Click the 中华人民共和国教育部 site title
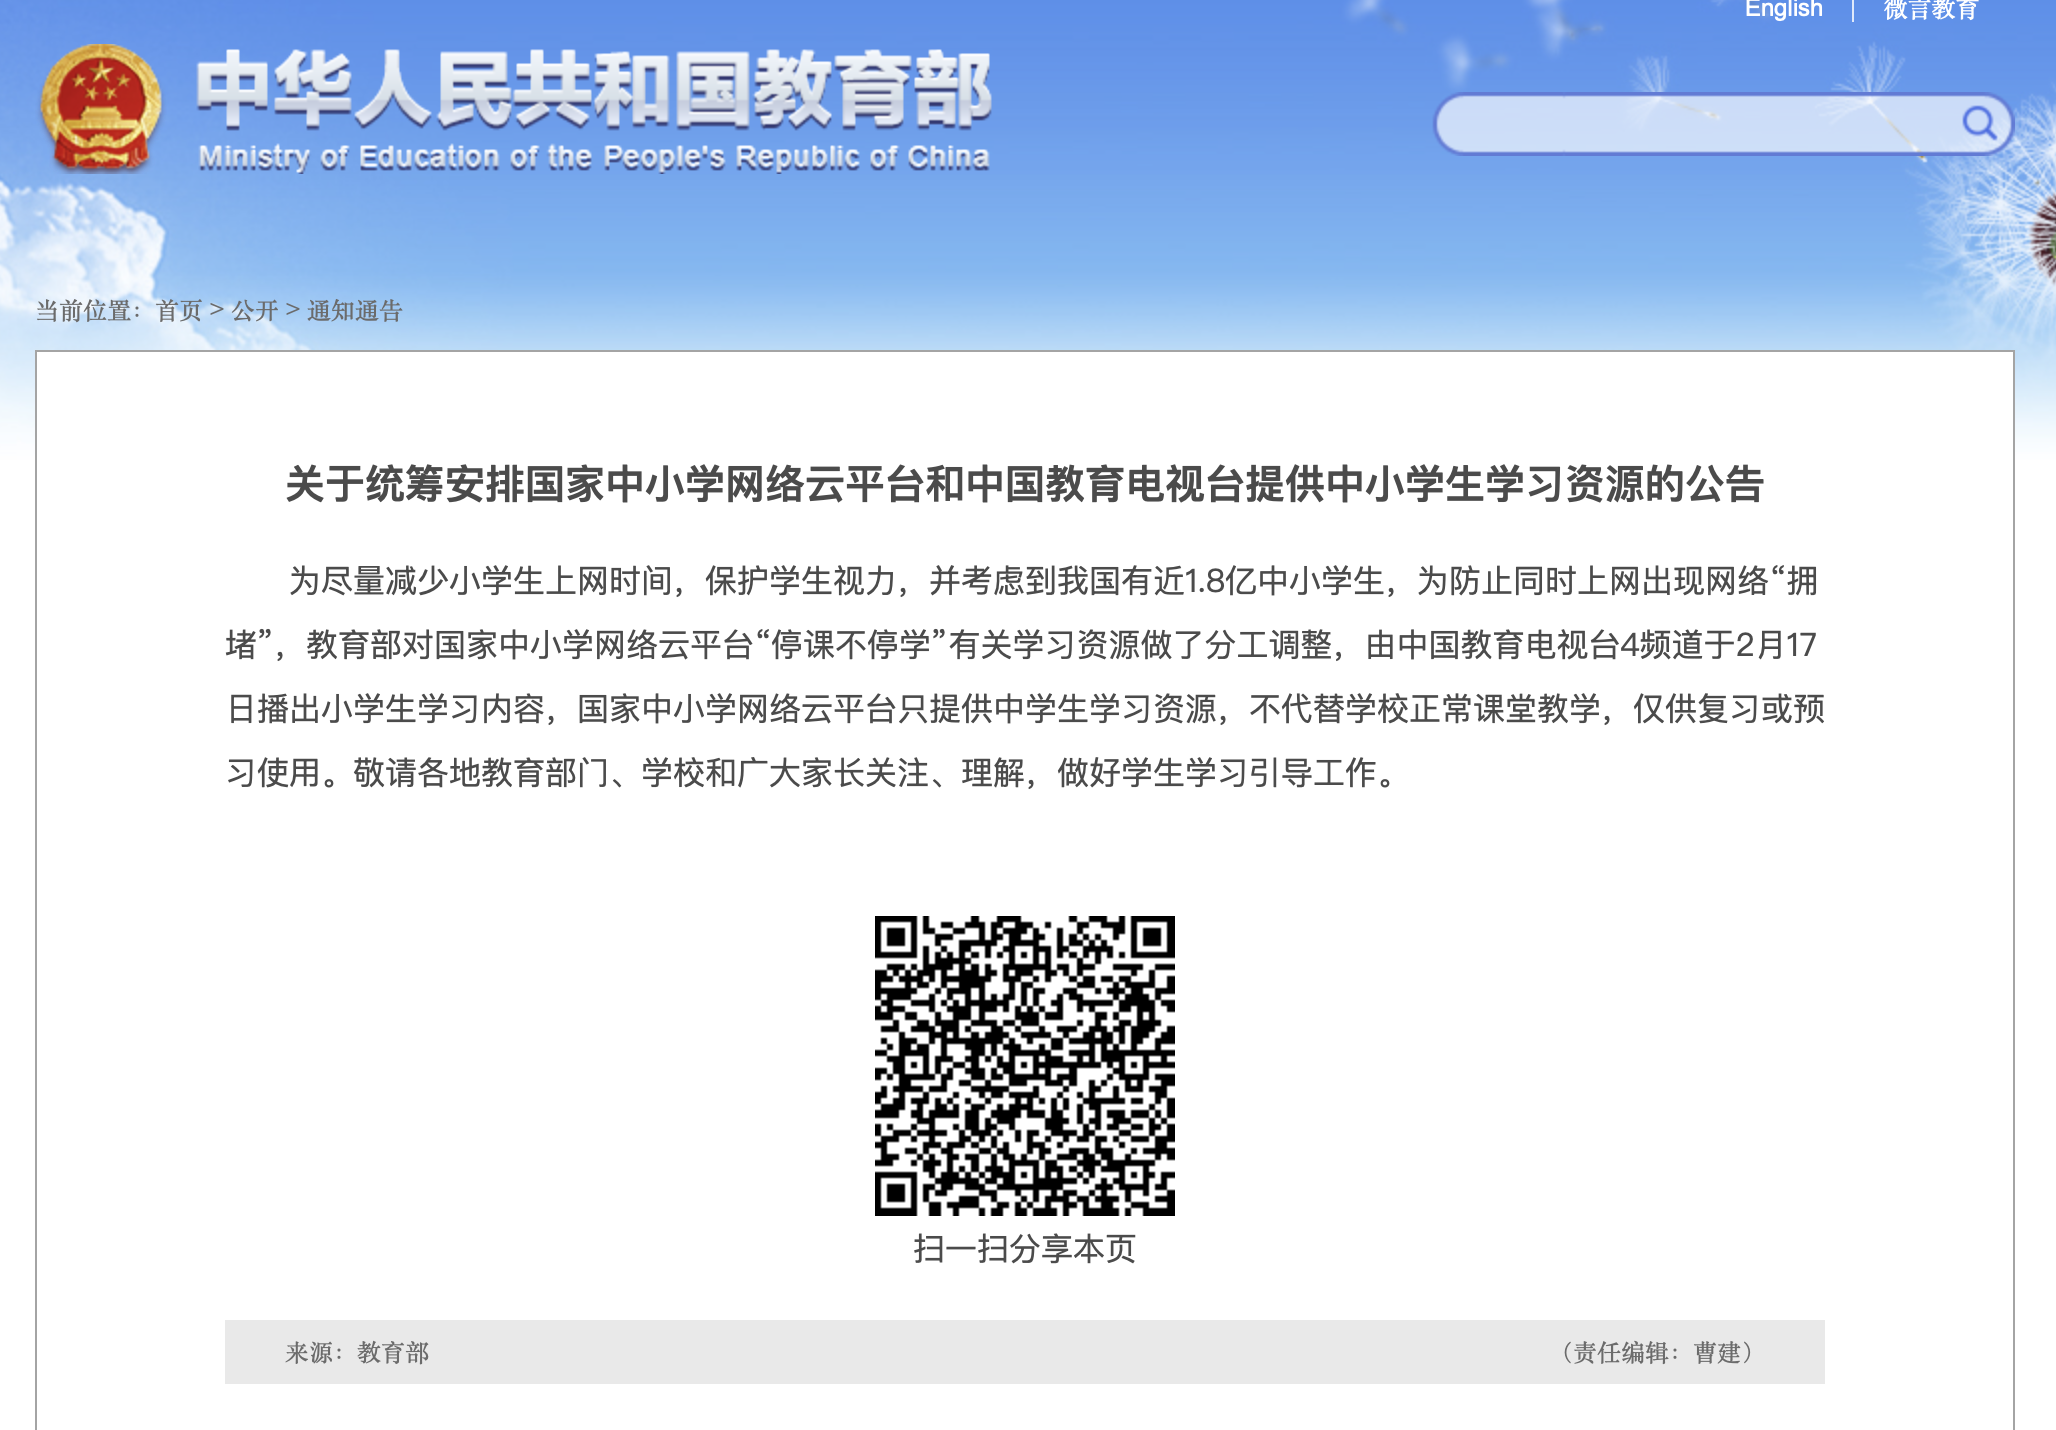This screenshot has height=1430, width=2056. [x=593, y=90]
